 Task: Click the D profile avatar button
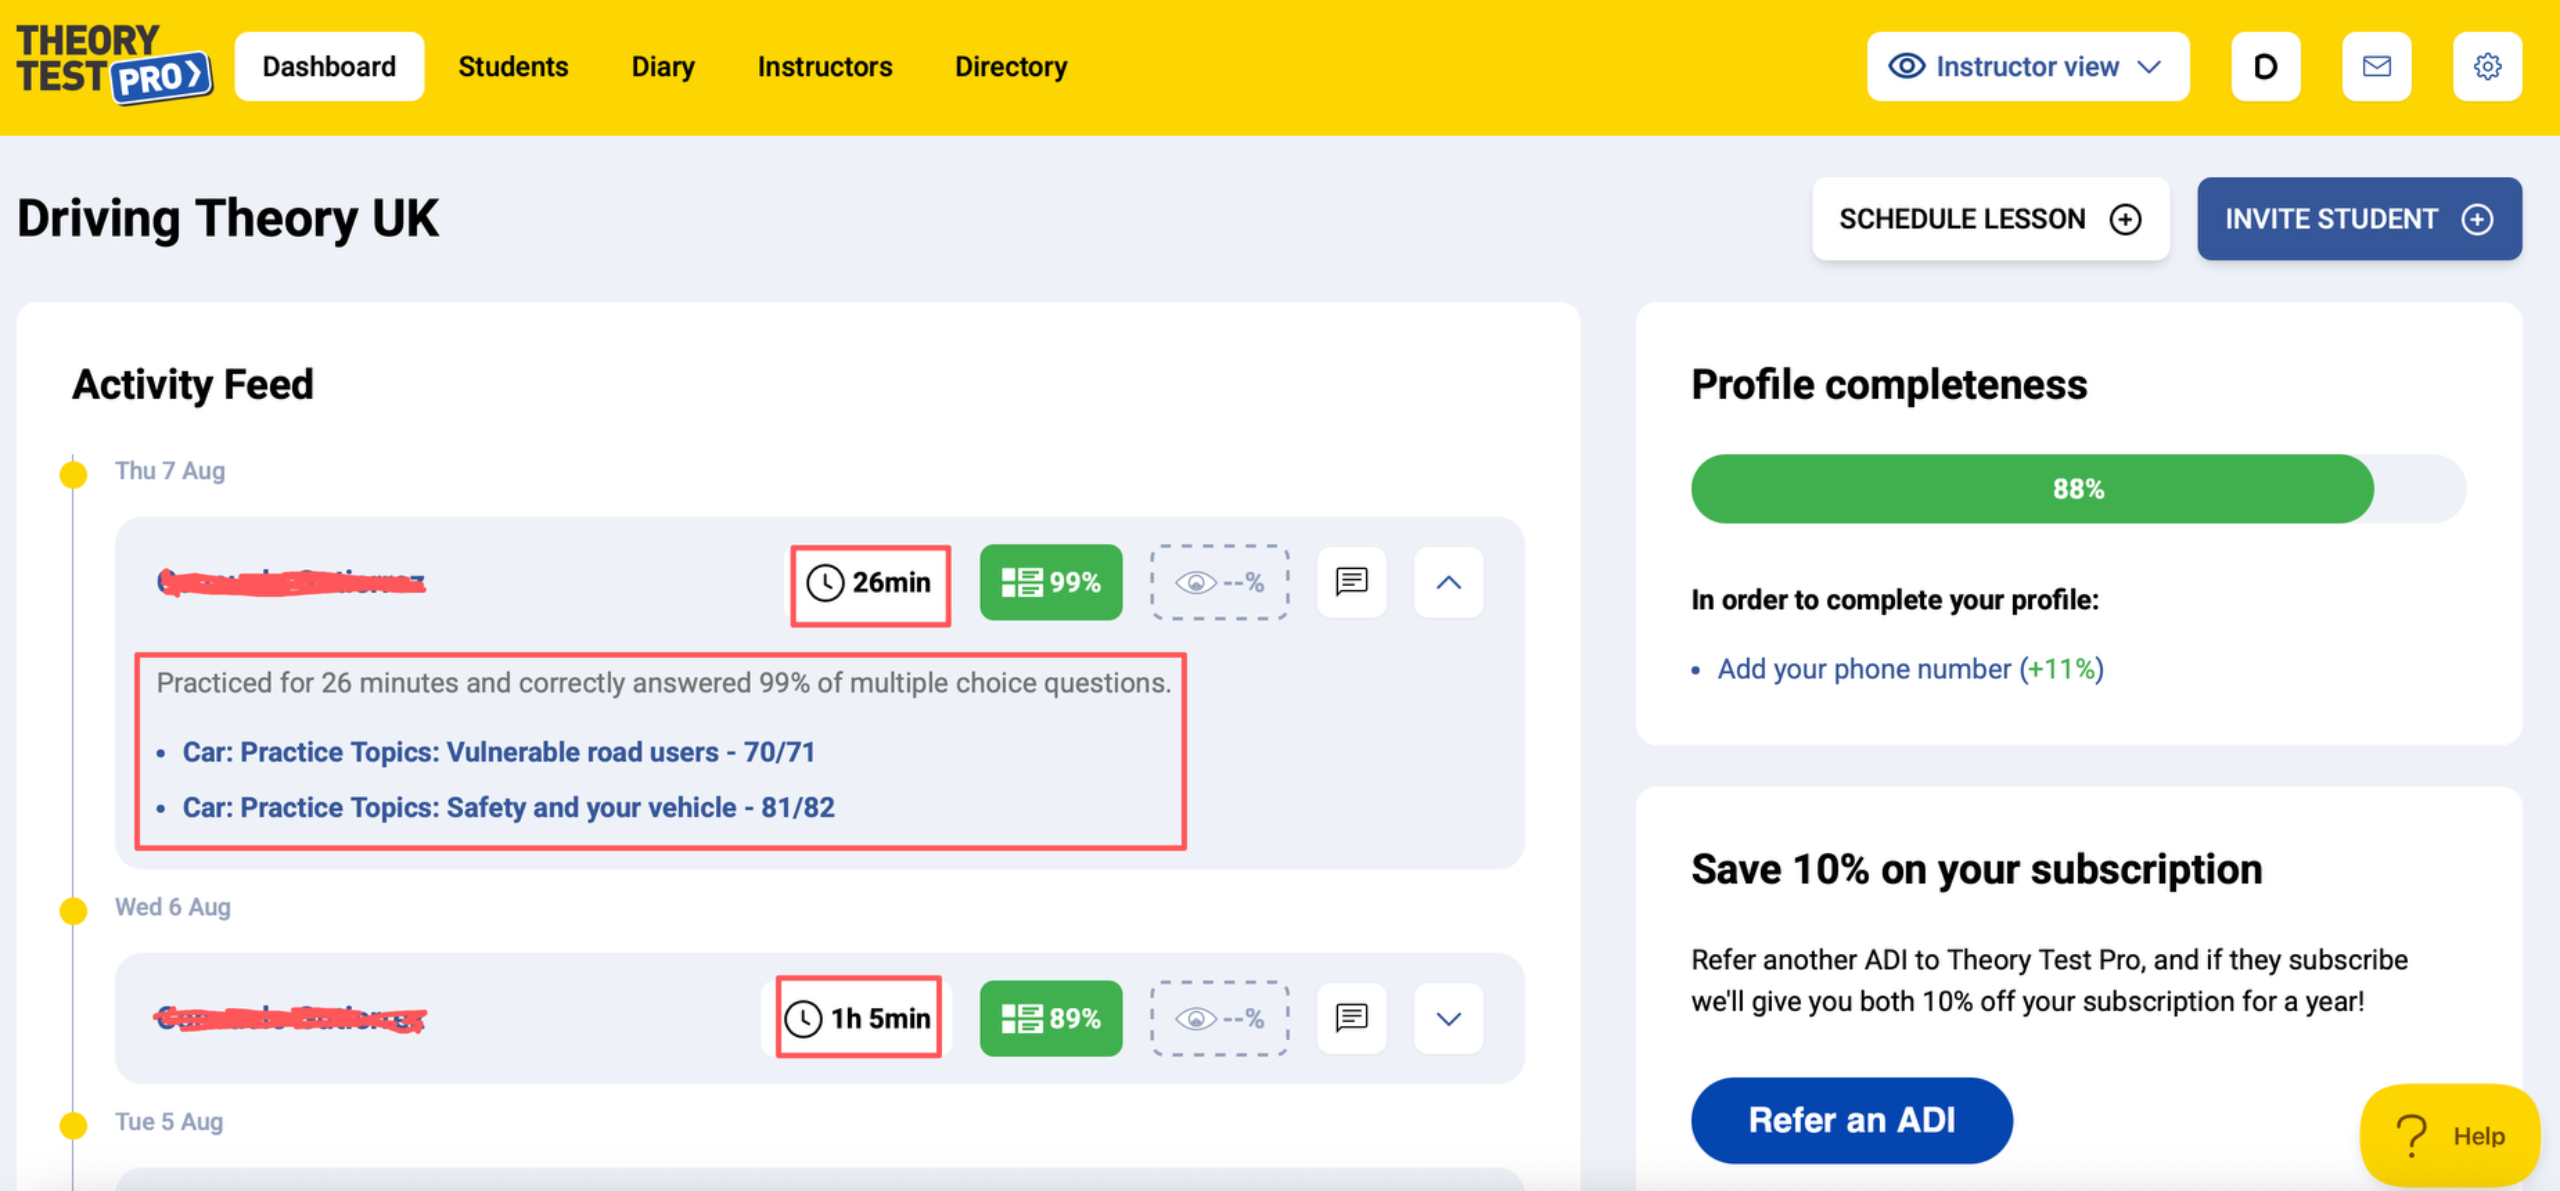(2265, 66)
